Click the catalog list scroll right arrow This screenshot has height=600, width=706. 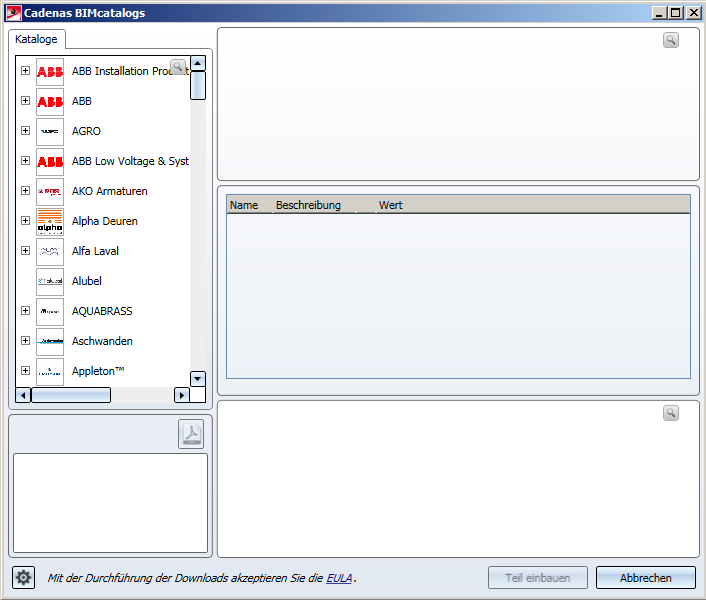pos(181,395)
